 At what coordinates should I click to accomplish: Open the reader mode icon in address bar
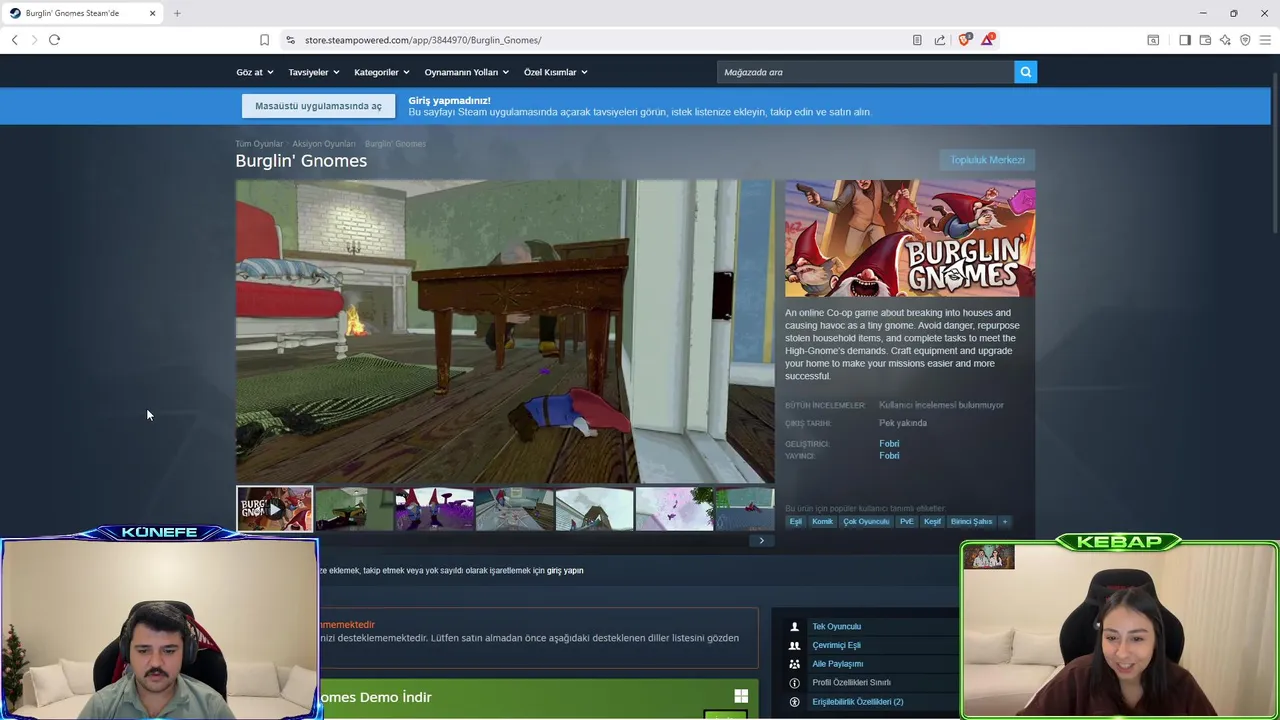point(917,40)
